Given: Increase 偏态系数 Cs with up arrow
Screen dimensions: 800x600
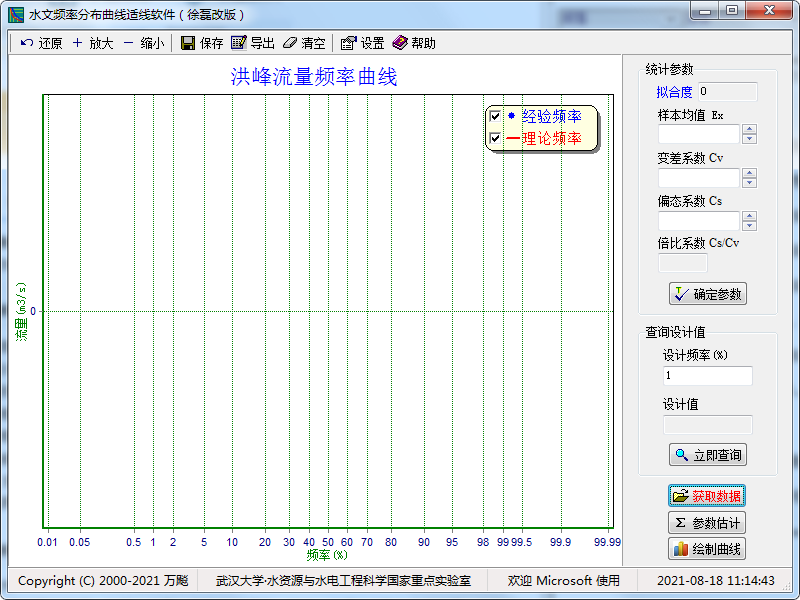Looking at the screenshot, I should point(749,216).
